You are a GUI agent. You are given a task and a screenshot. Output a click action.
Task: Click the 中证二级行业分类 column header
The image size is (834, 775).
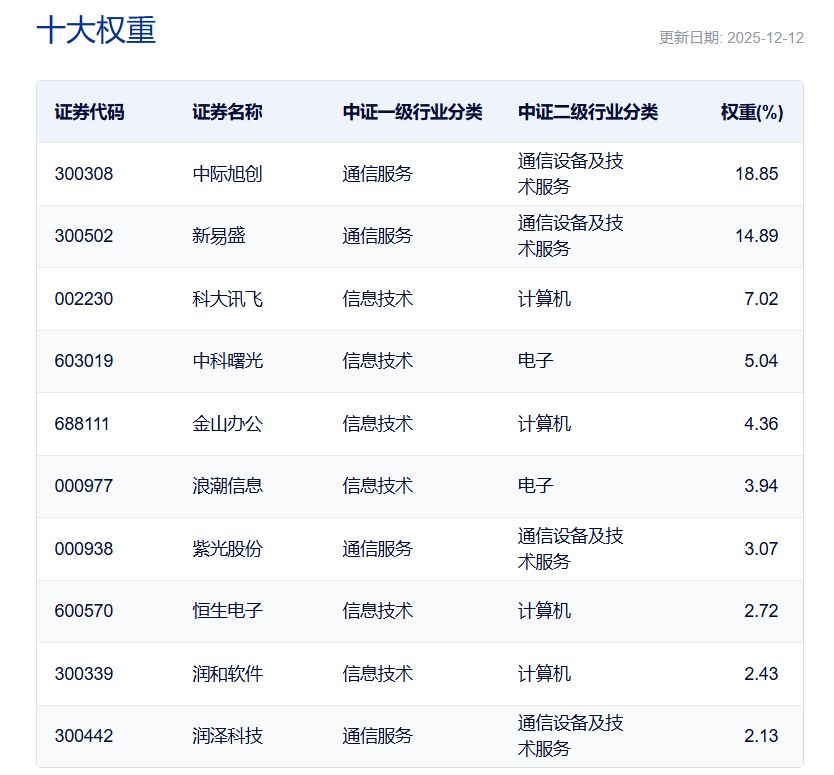[x=588, y=112]
